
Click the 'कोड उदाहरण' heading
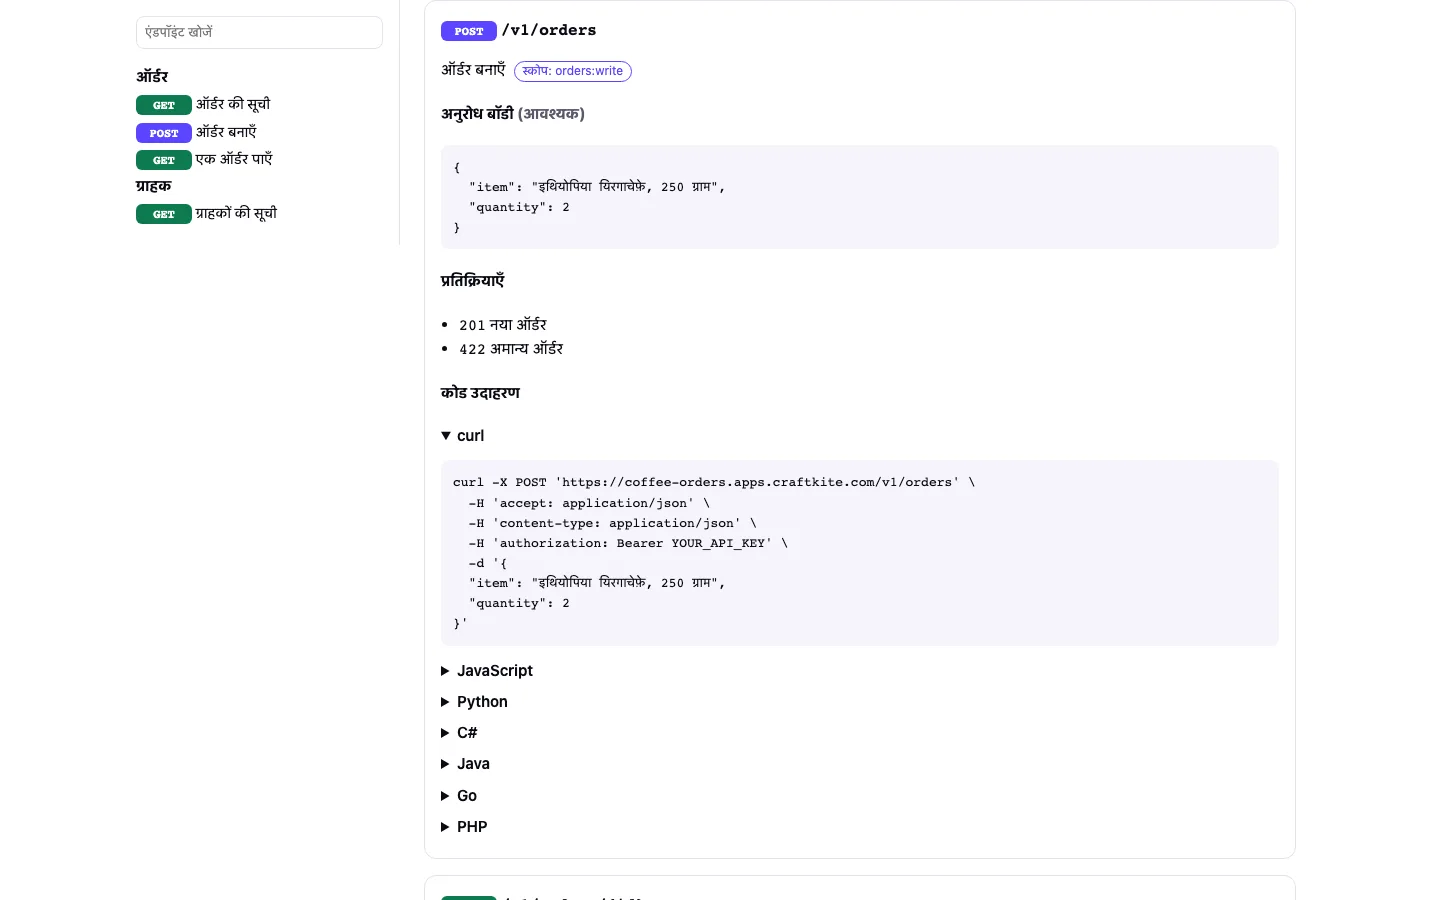pos(480,393)
